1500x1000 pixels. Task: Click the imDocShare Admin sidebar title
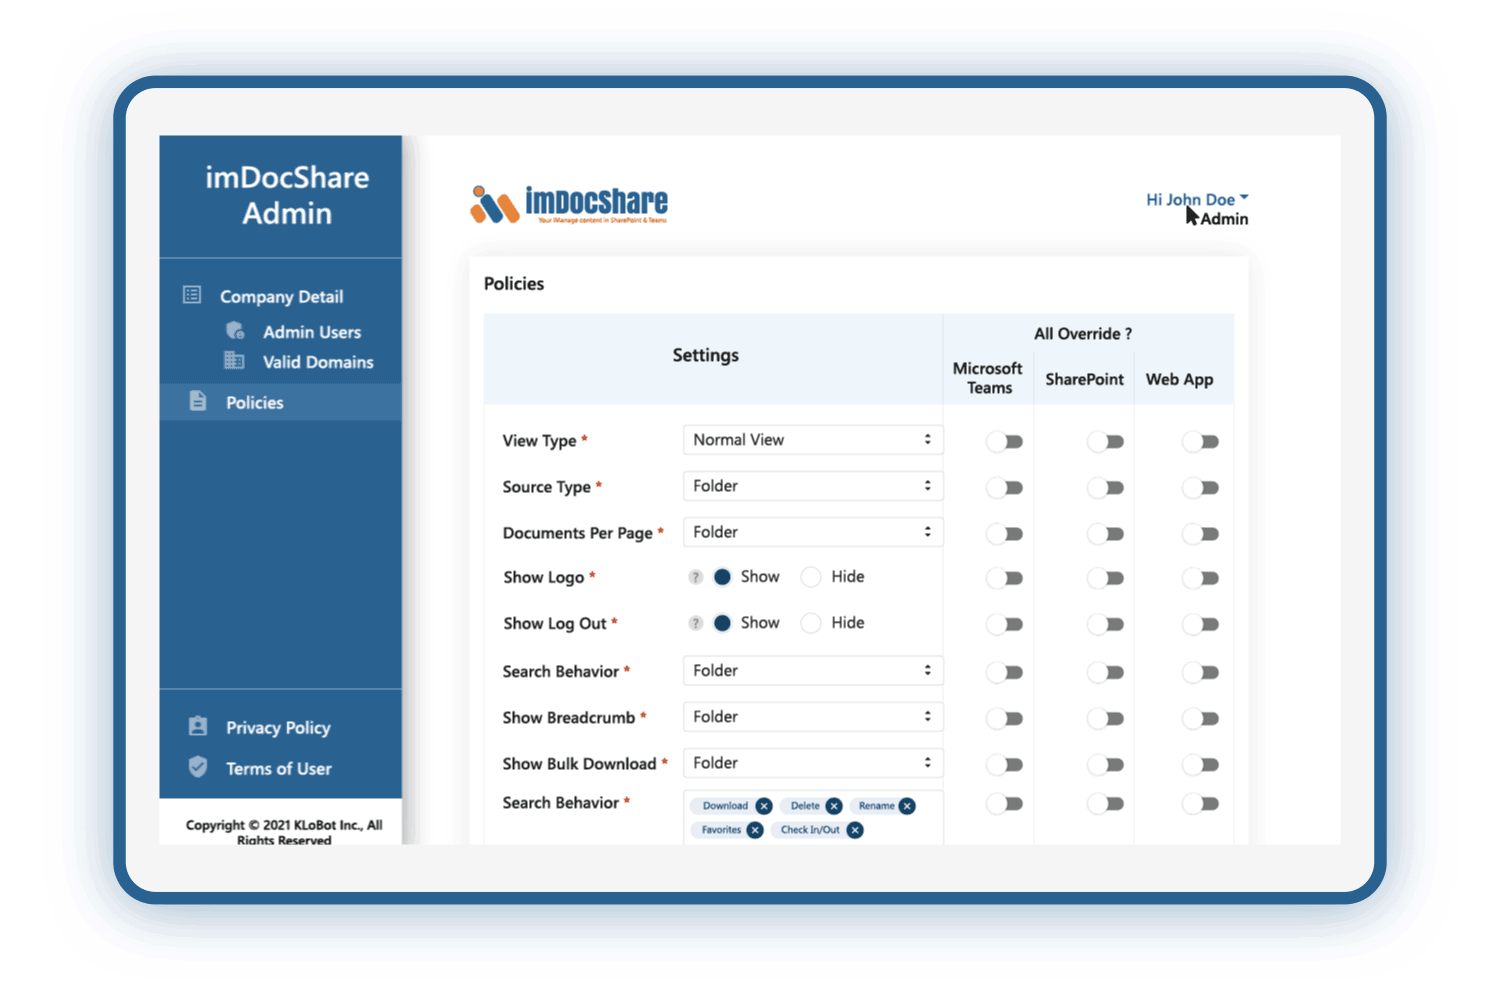point(287,195)
